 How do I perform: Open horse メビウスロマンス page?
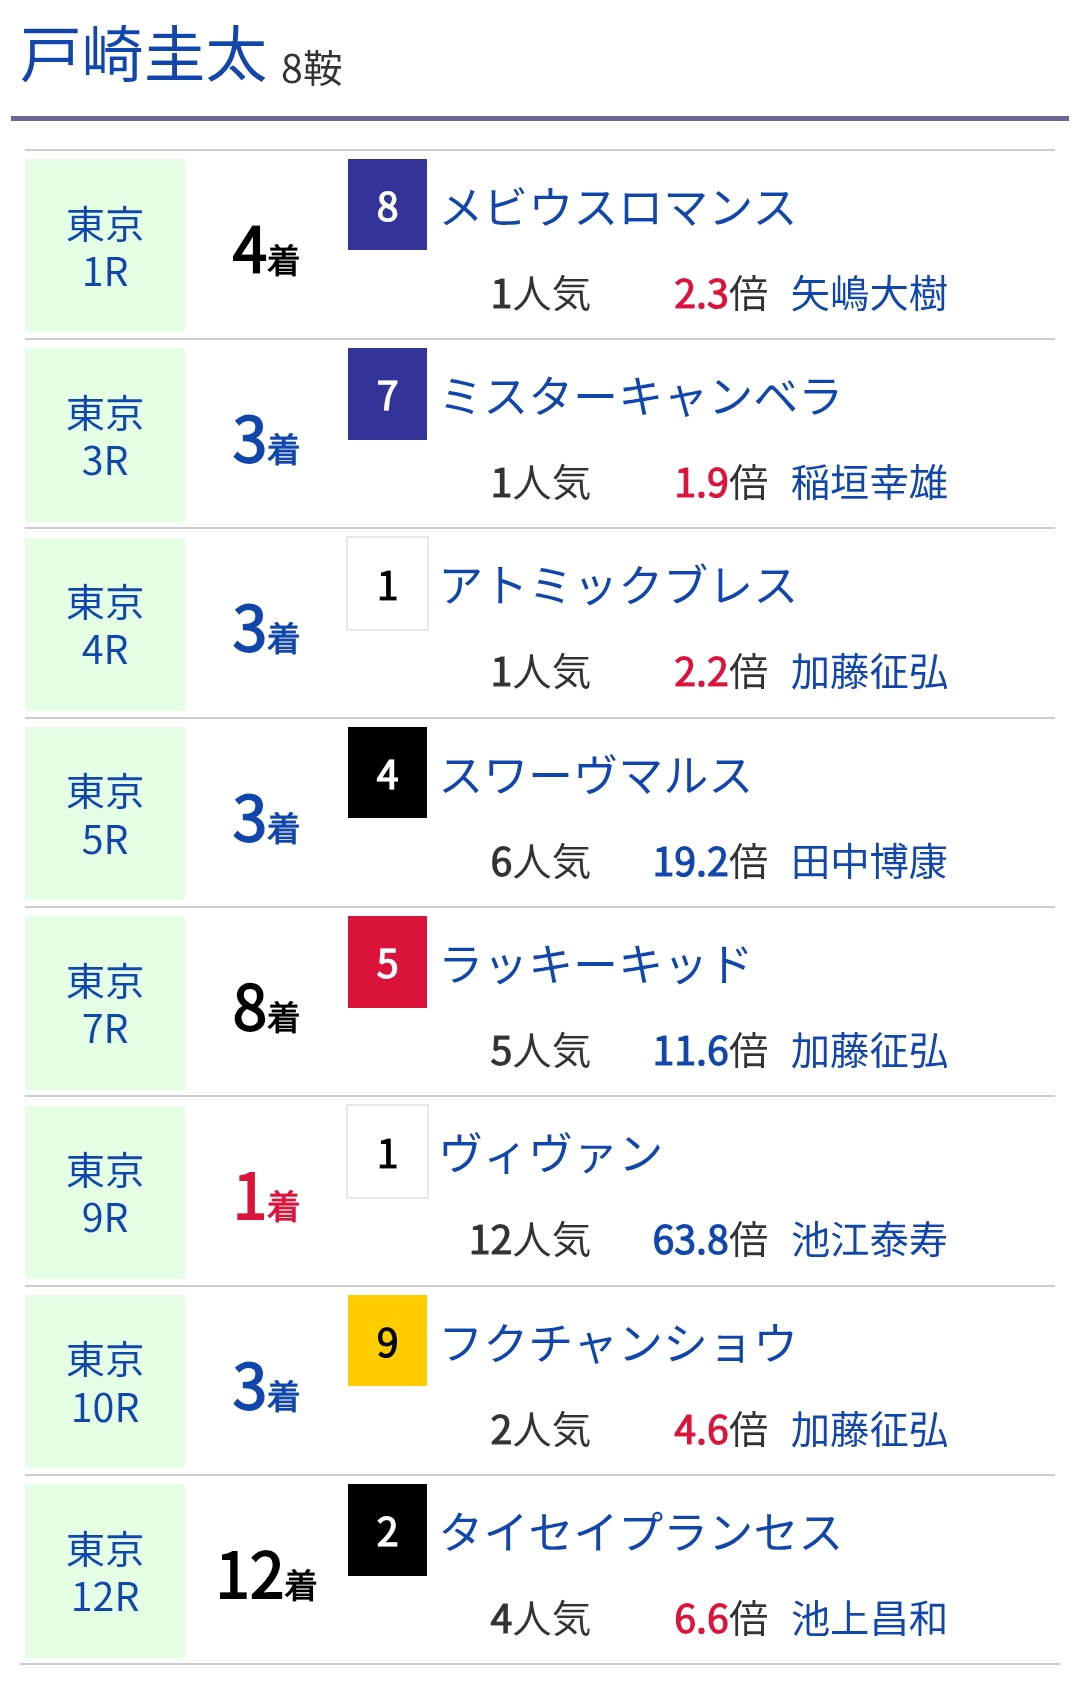tap(618, 208)
